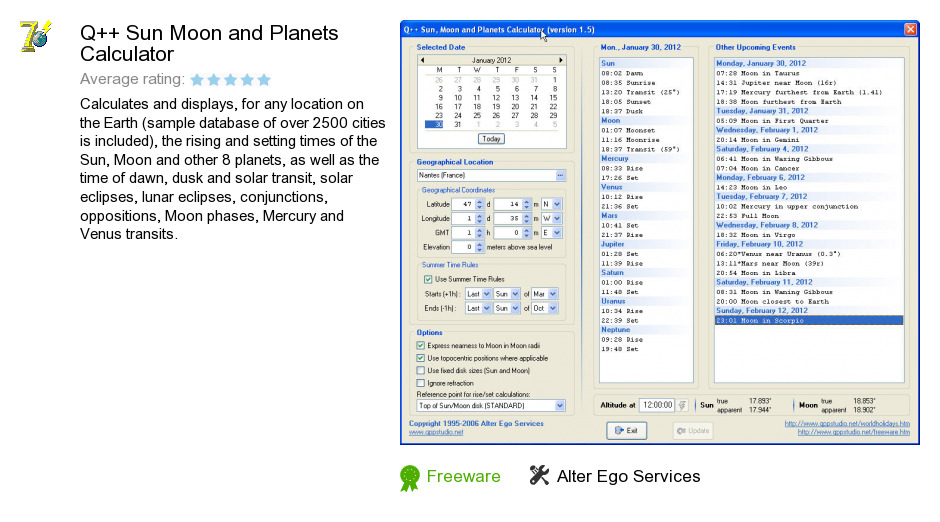The image size is (940, 522).
Task: Click the Exit button
Action: click(626, 430)
